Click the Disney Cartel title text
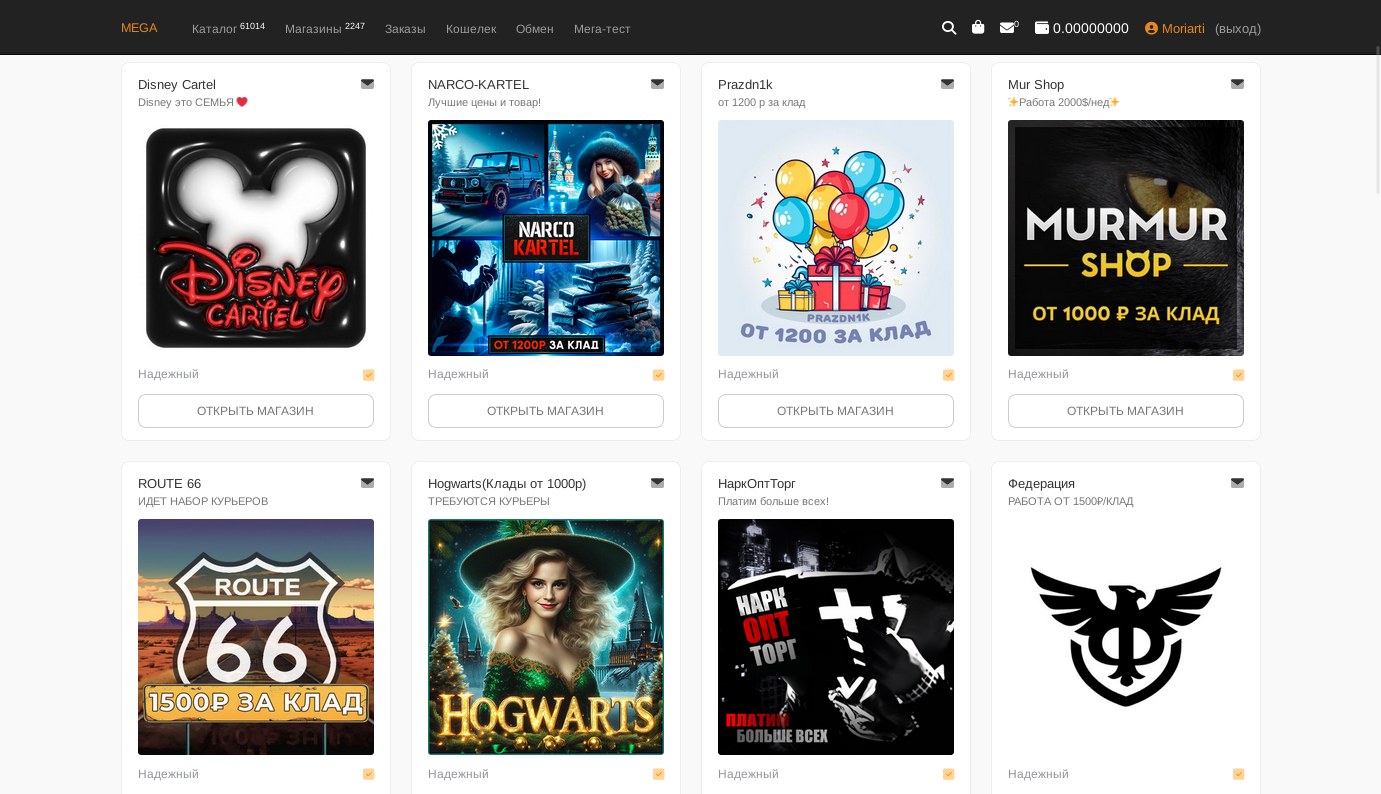Image resolution: width=1381 pixels, height=794 pixels. click(x=177, y=85)
